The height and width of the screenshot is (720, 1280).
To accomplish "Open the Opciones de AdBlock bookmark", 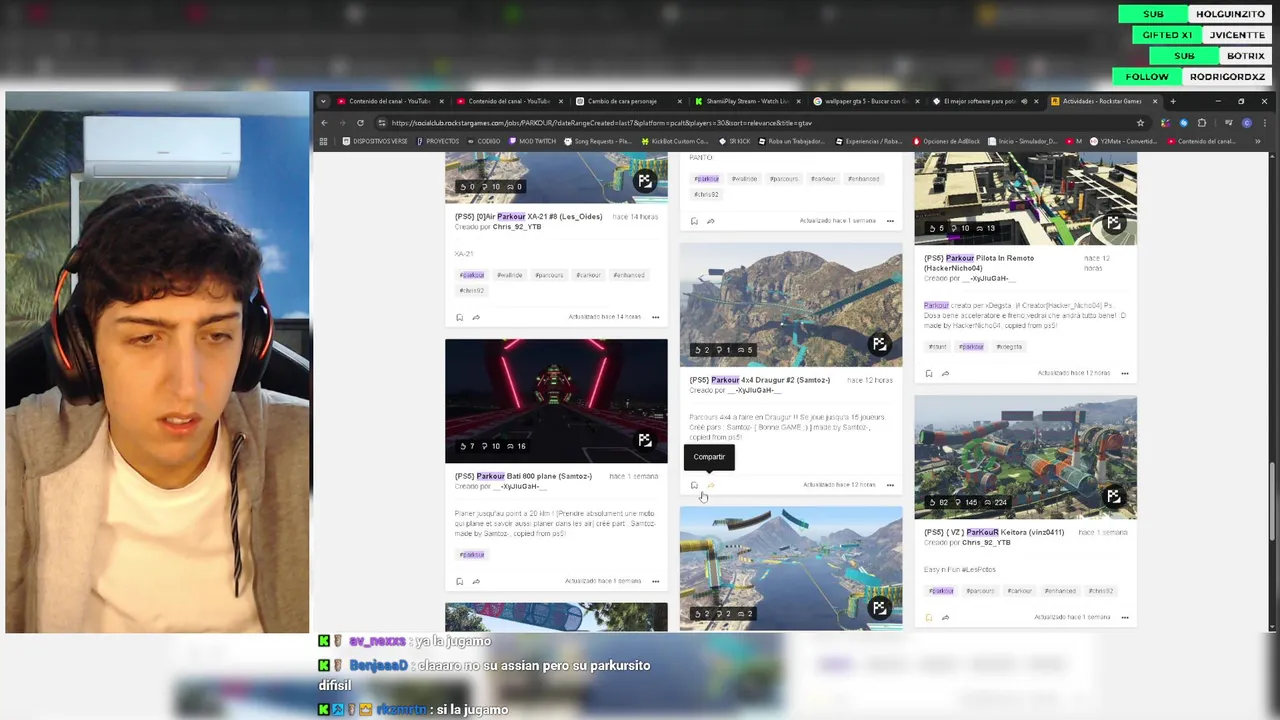I will [x=947, y=141].
